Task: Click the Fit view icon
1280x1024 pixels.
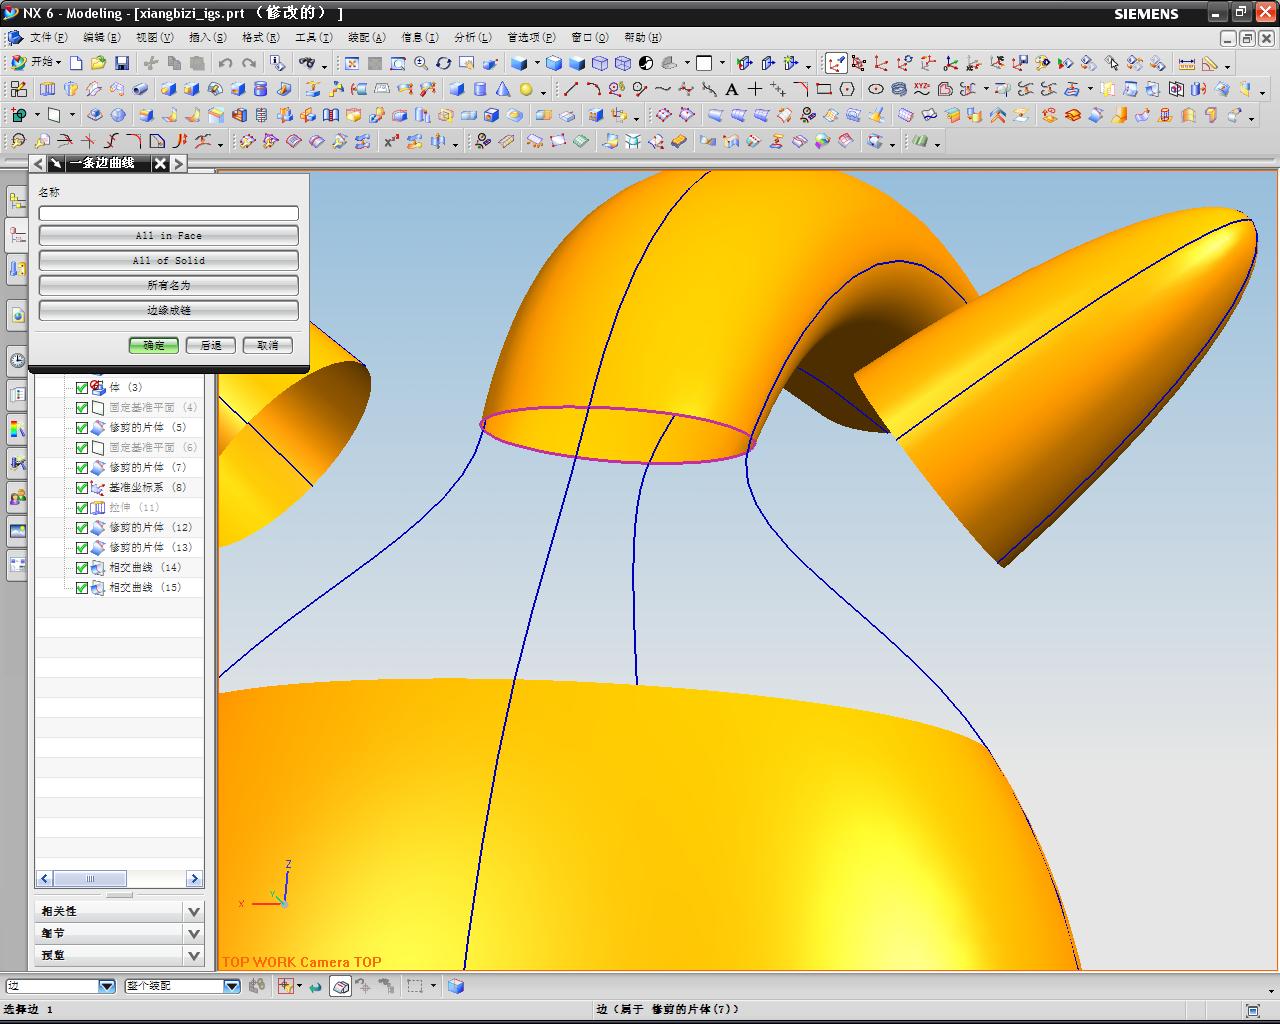Action: (352, 63)
